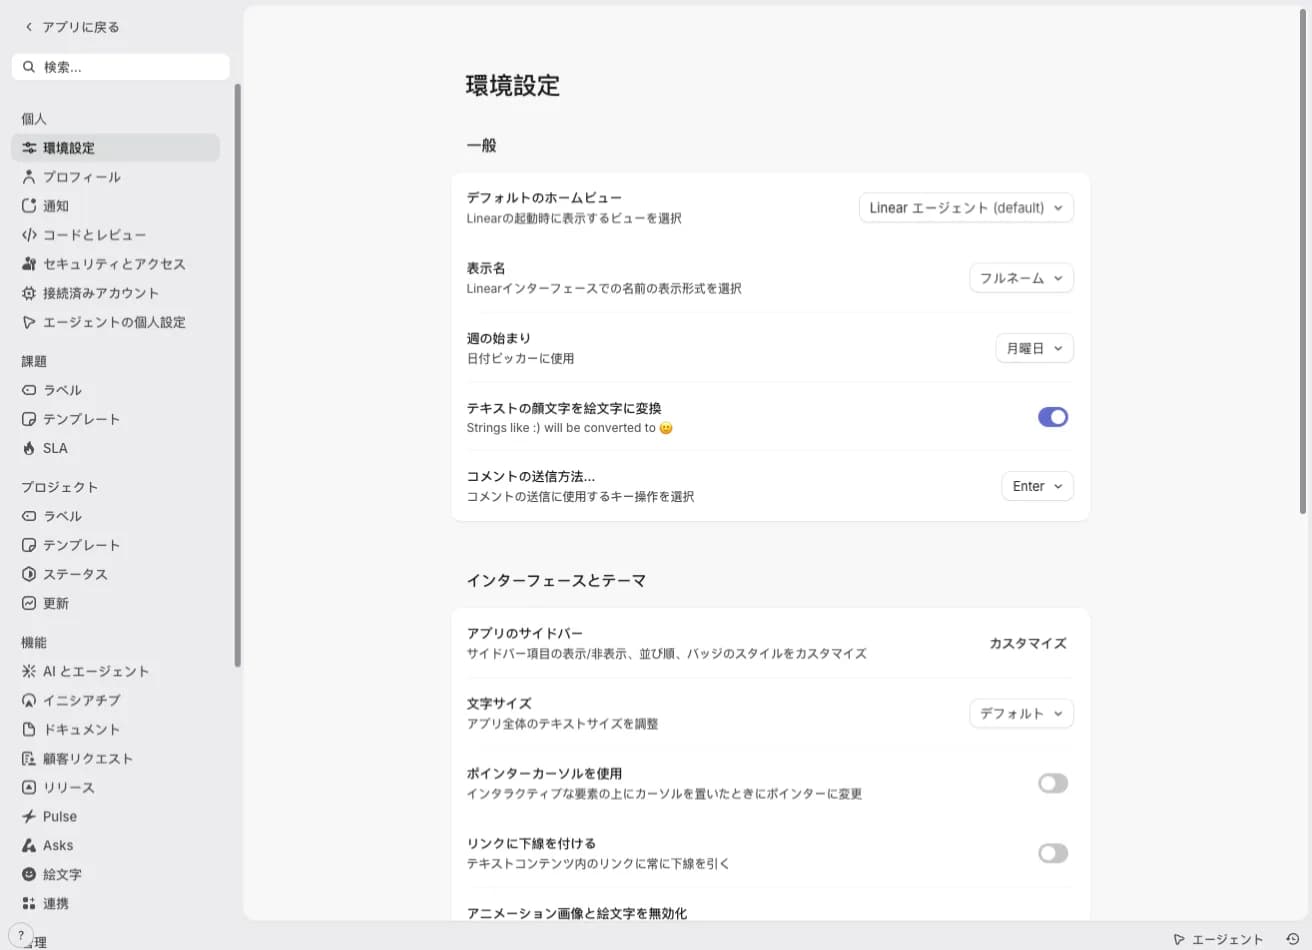The height and width of the screenshot is (950, 1312).
Task: Open テンプレート under the プロジェクト section
Action: click(x=115, y=545)
